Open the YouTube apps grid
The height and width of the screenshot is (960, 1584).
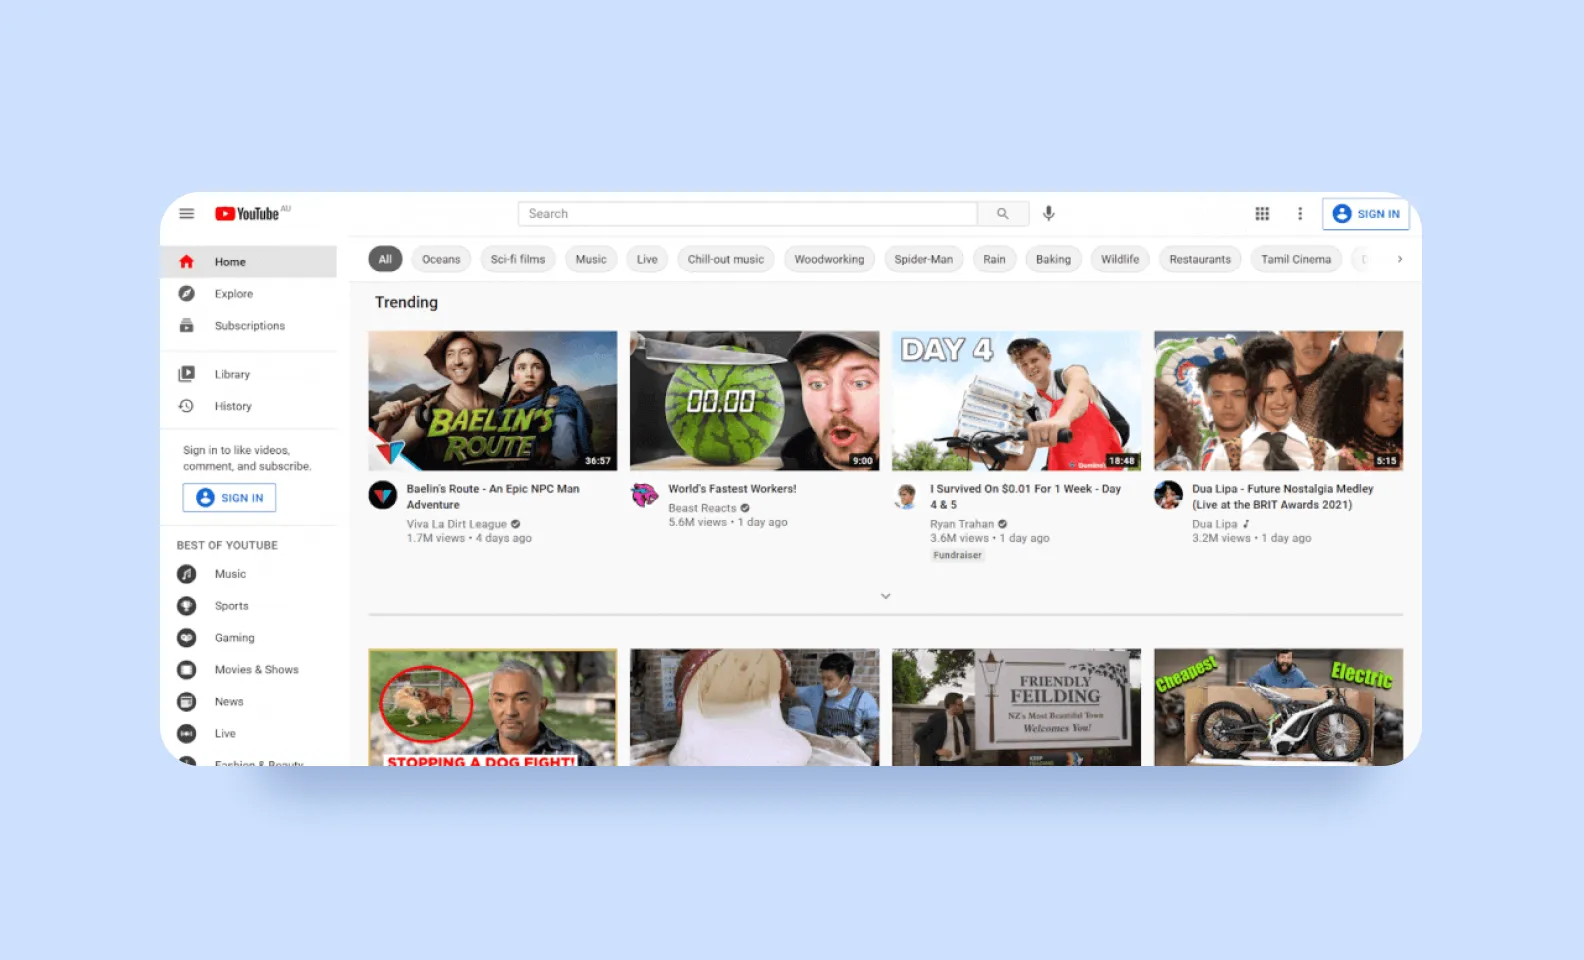(1262, 214)
